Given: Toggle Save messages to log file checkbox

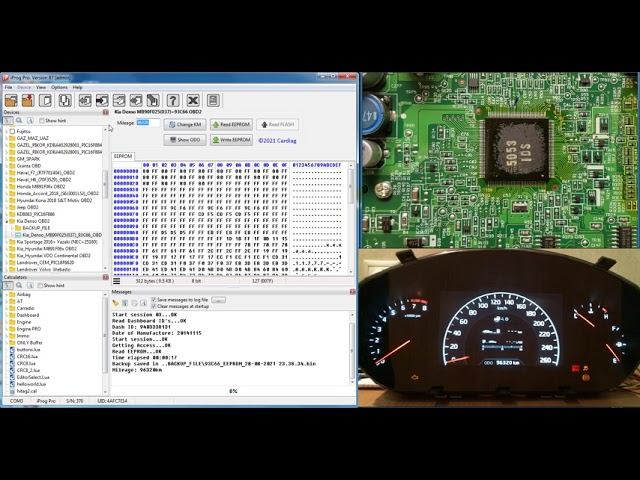Looking at the screenshot, I should (x=153, y=300).
